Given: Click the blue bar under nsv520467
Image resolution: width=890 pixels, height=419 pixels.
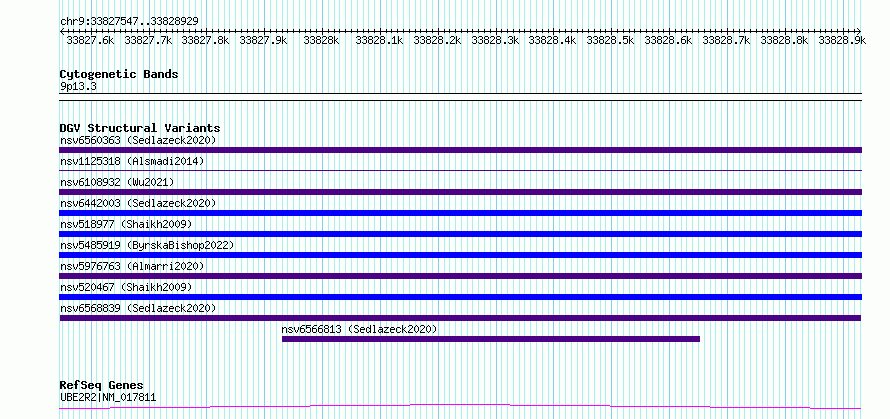Looking at the screenshot, I should (x=461, y=297).
